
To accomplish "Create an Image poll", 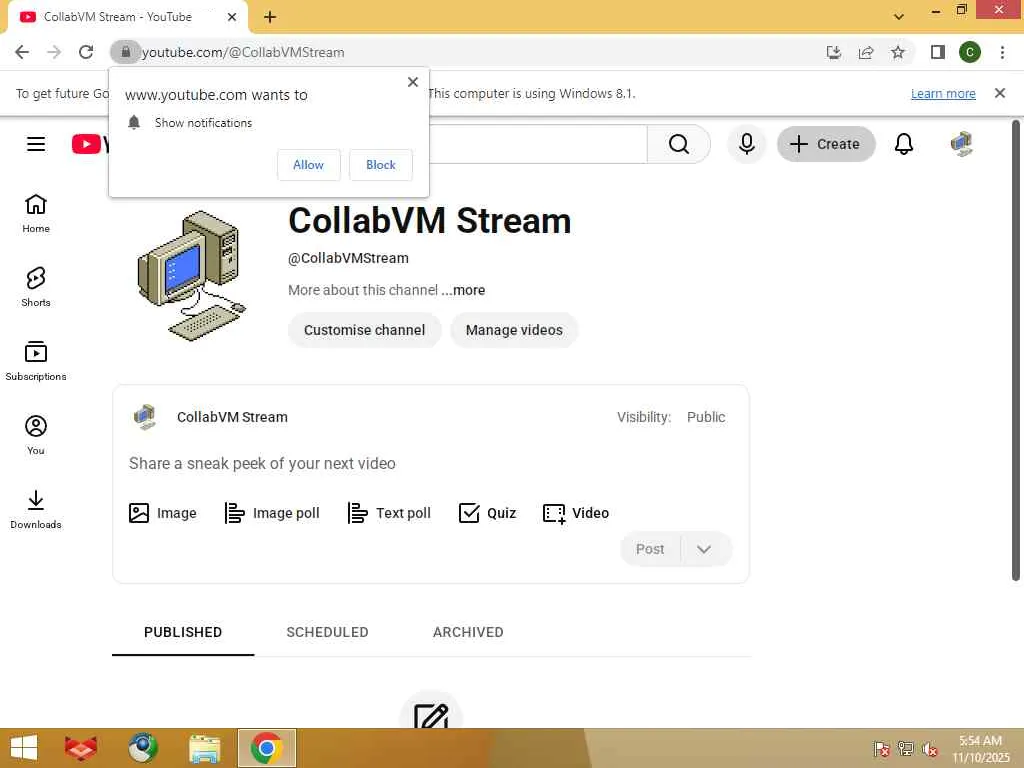I will 272,513.
